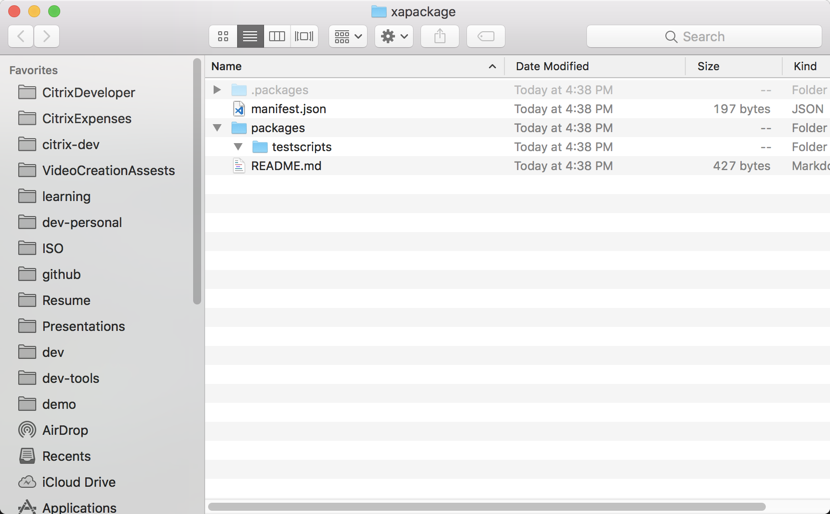Image resolution: width=830 pixels, height=514 pixels.
Task: Collapse the packages folder disclosure triangle
Action: click(217, 128)
